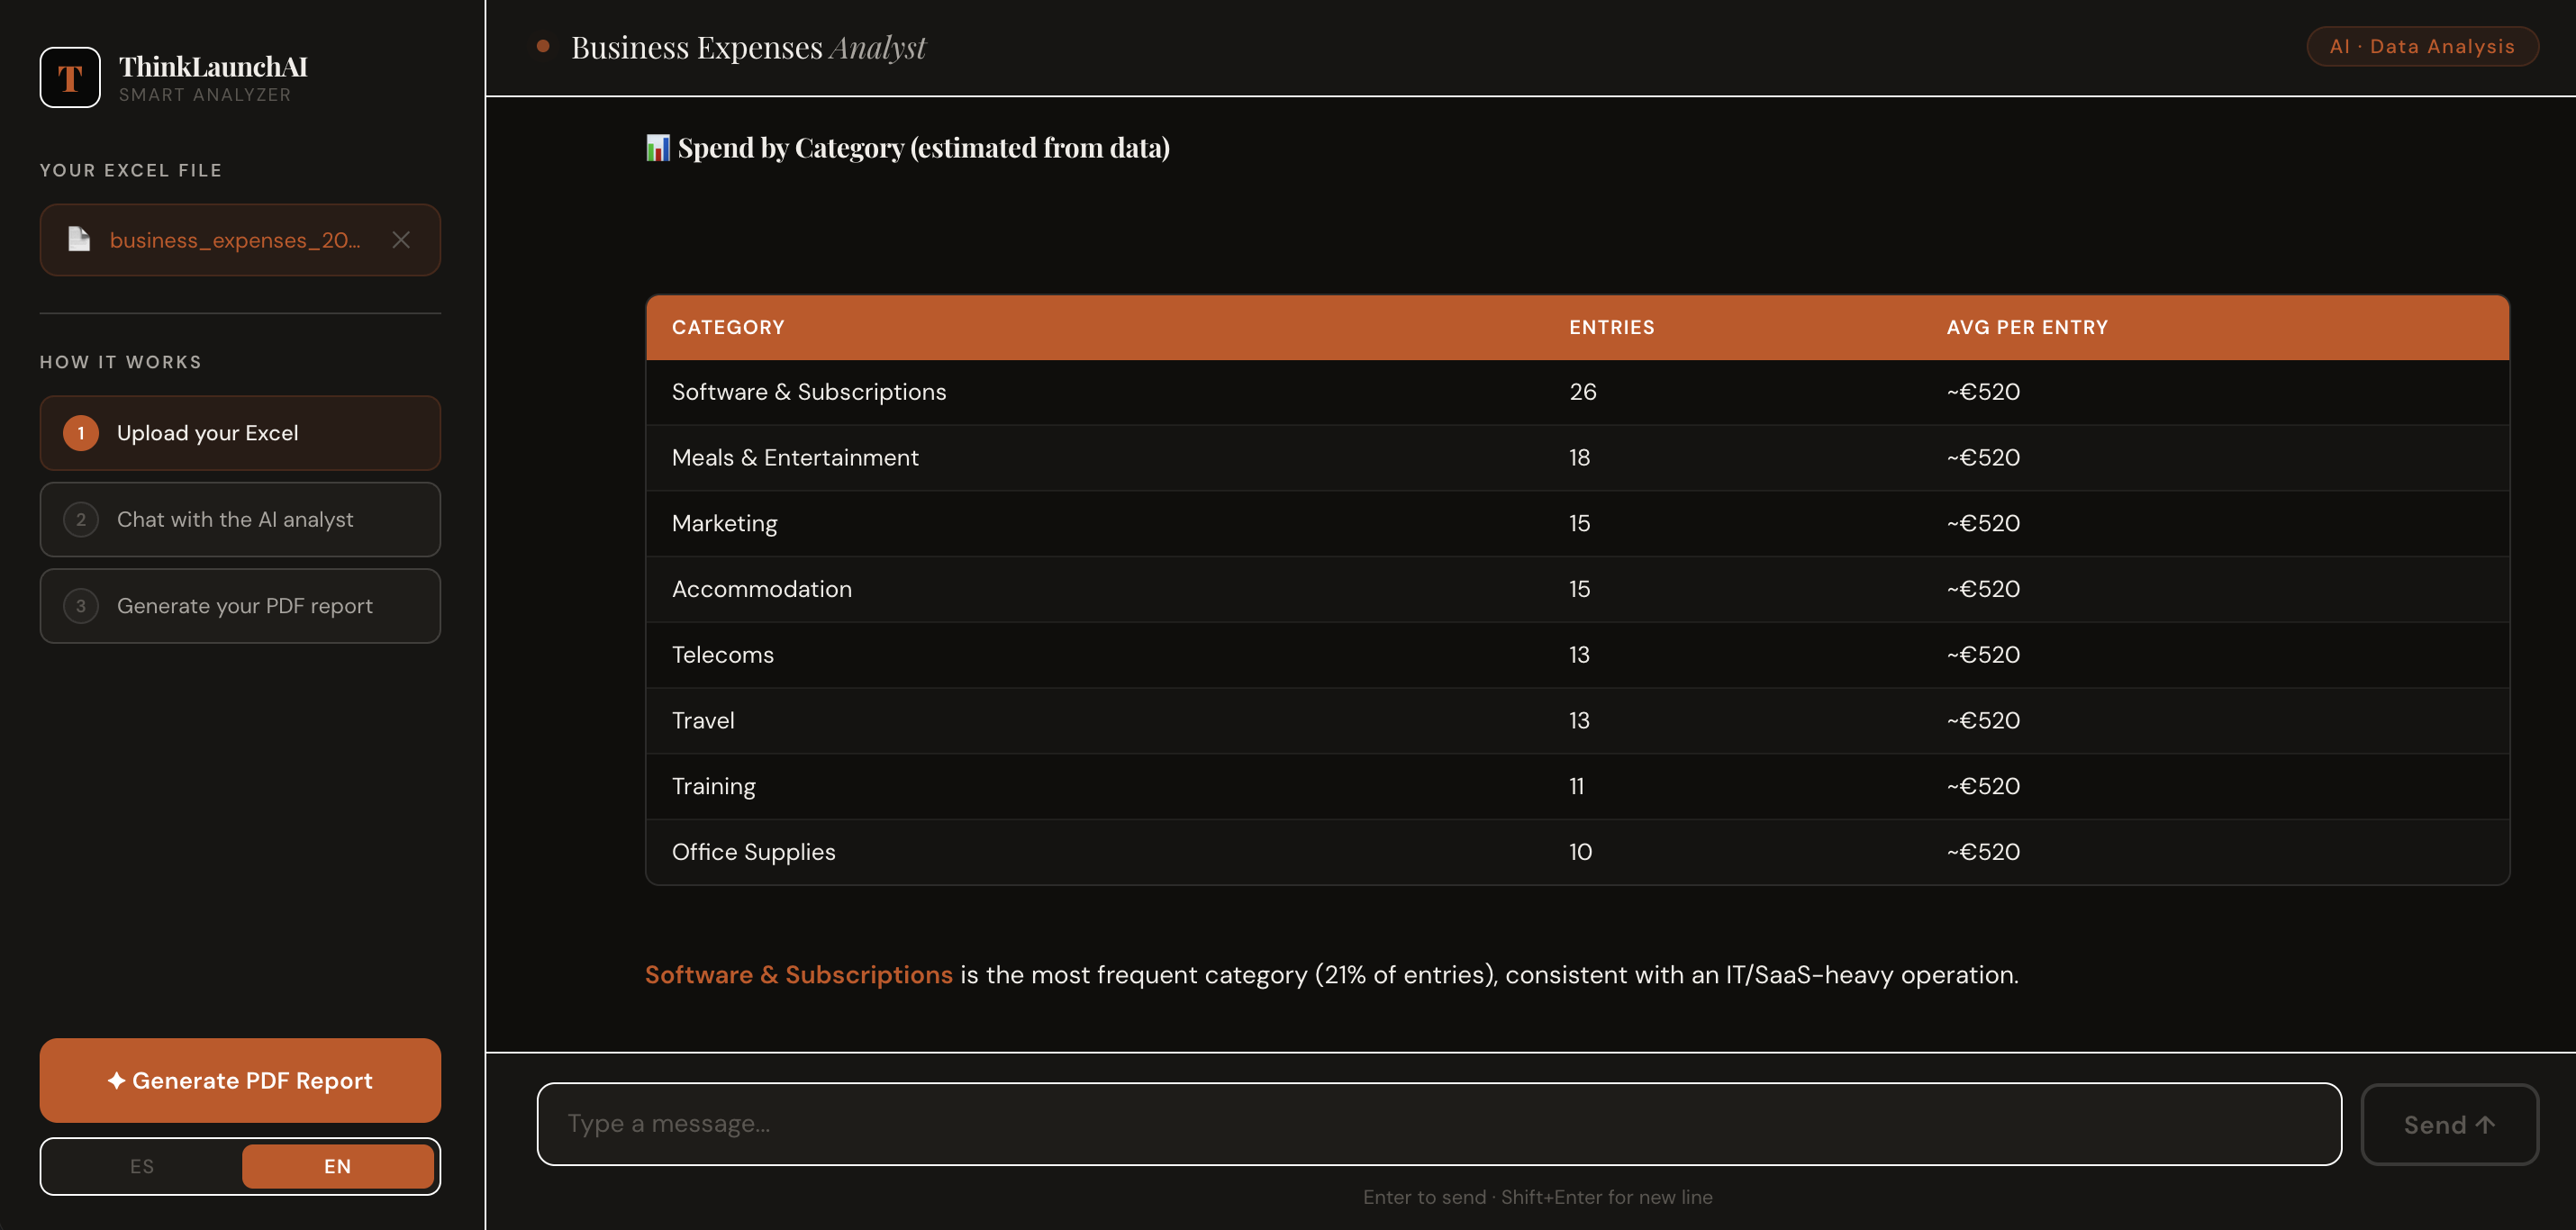
Task: Click the ENTRIES column header
Action: (x=1611, y=327)
